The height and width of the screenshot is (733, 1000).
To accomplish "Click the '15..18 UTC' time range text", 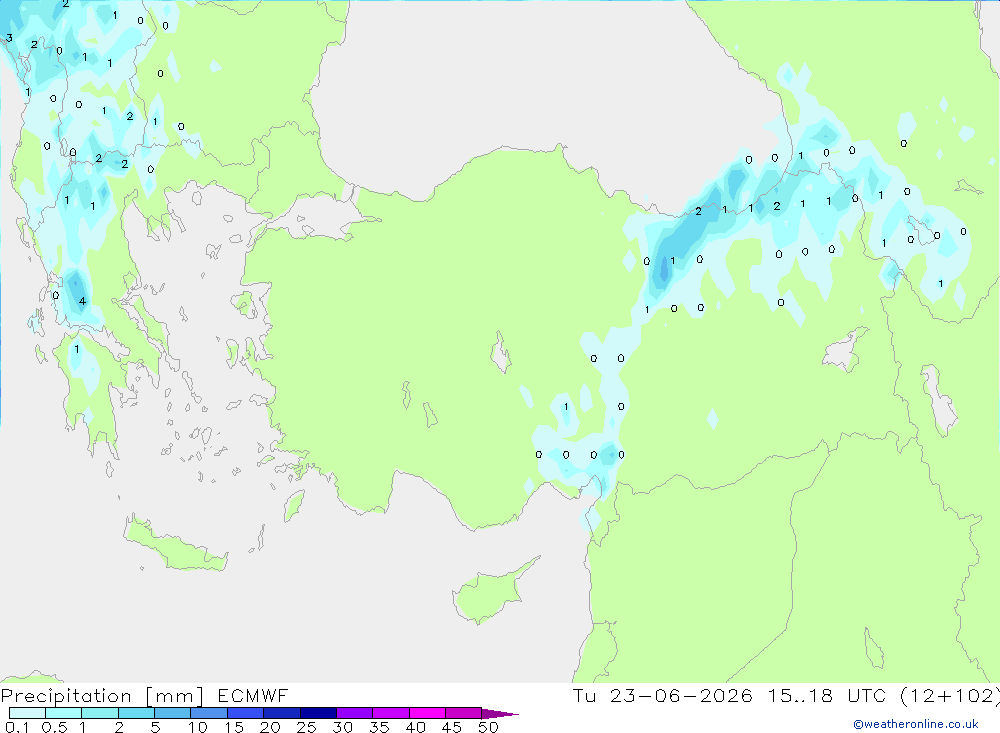I will point(827,696).
